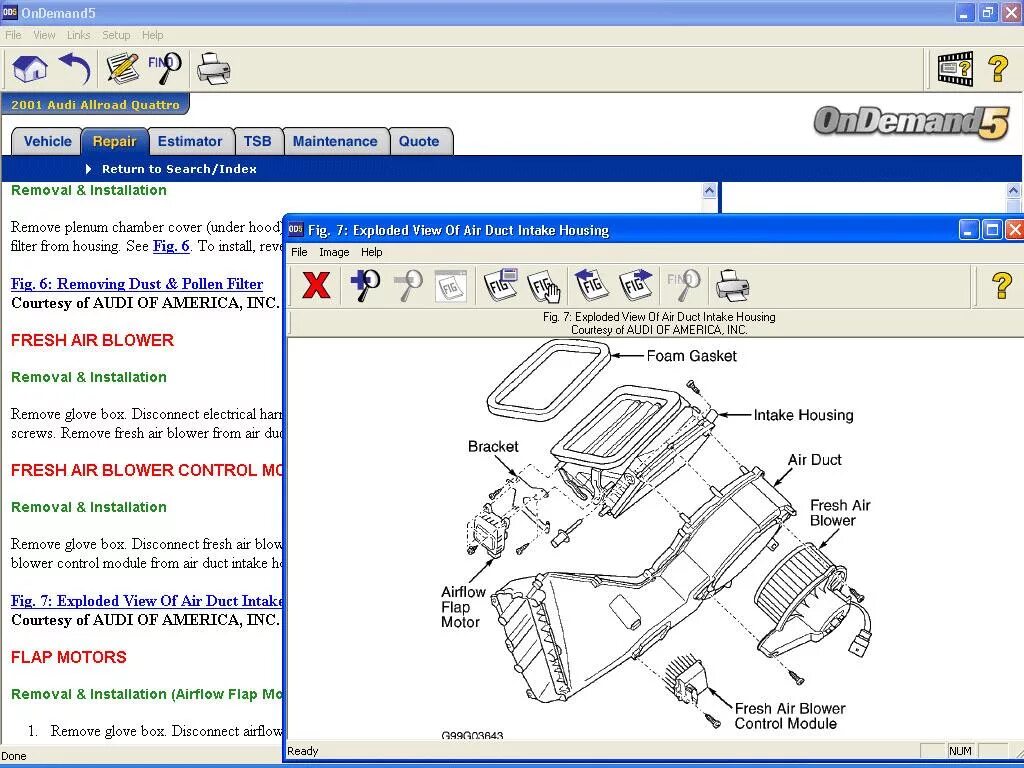Open Find magnifier in main toolbar
Screen dimensions: 1024x768
(165, 69)
